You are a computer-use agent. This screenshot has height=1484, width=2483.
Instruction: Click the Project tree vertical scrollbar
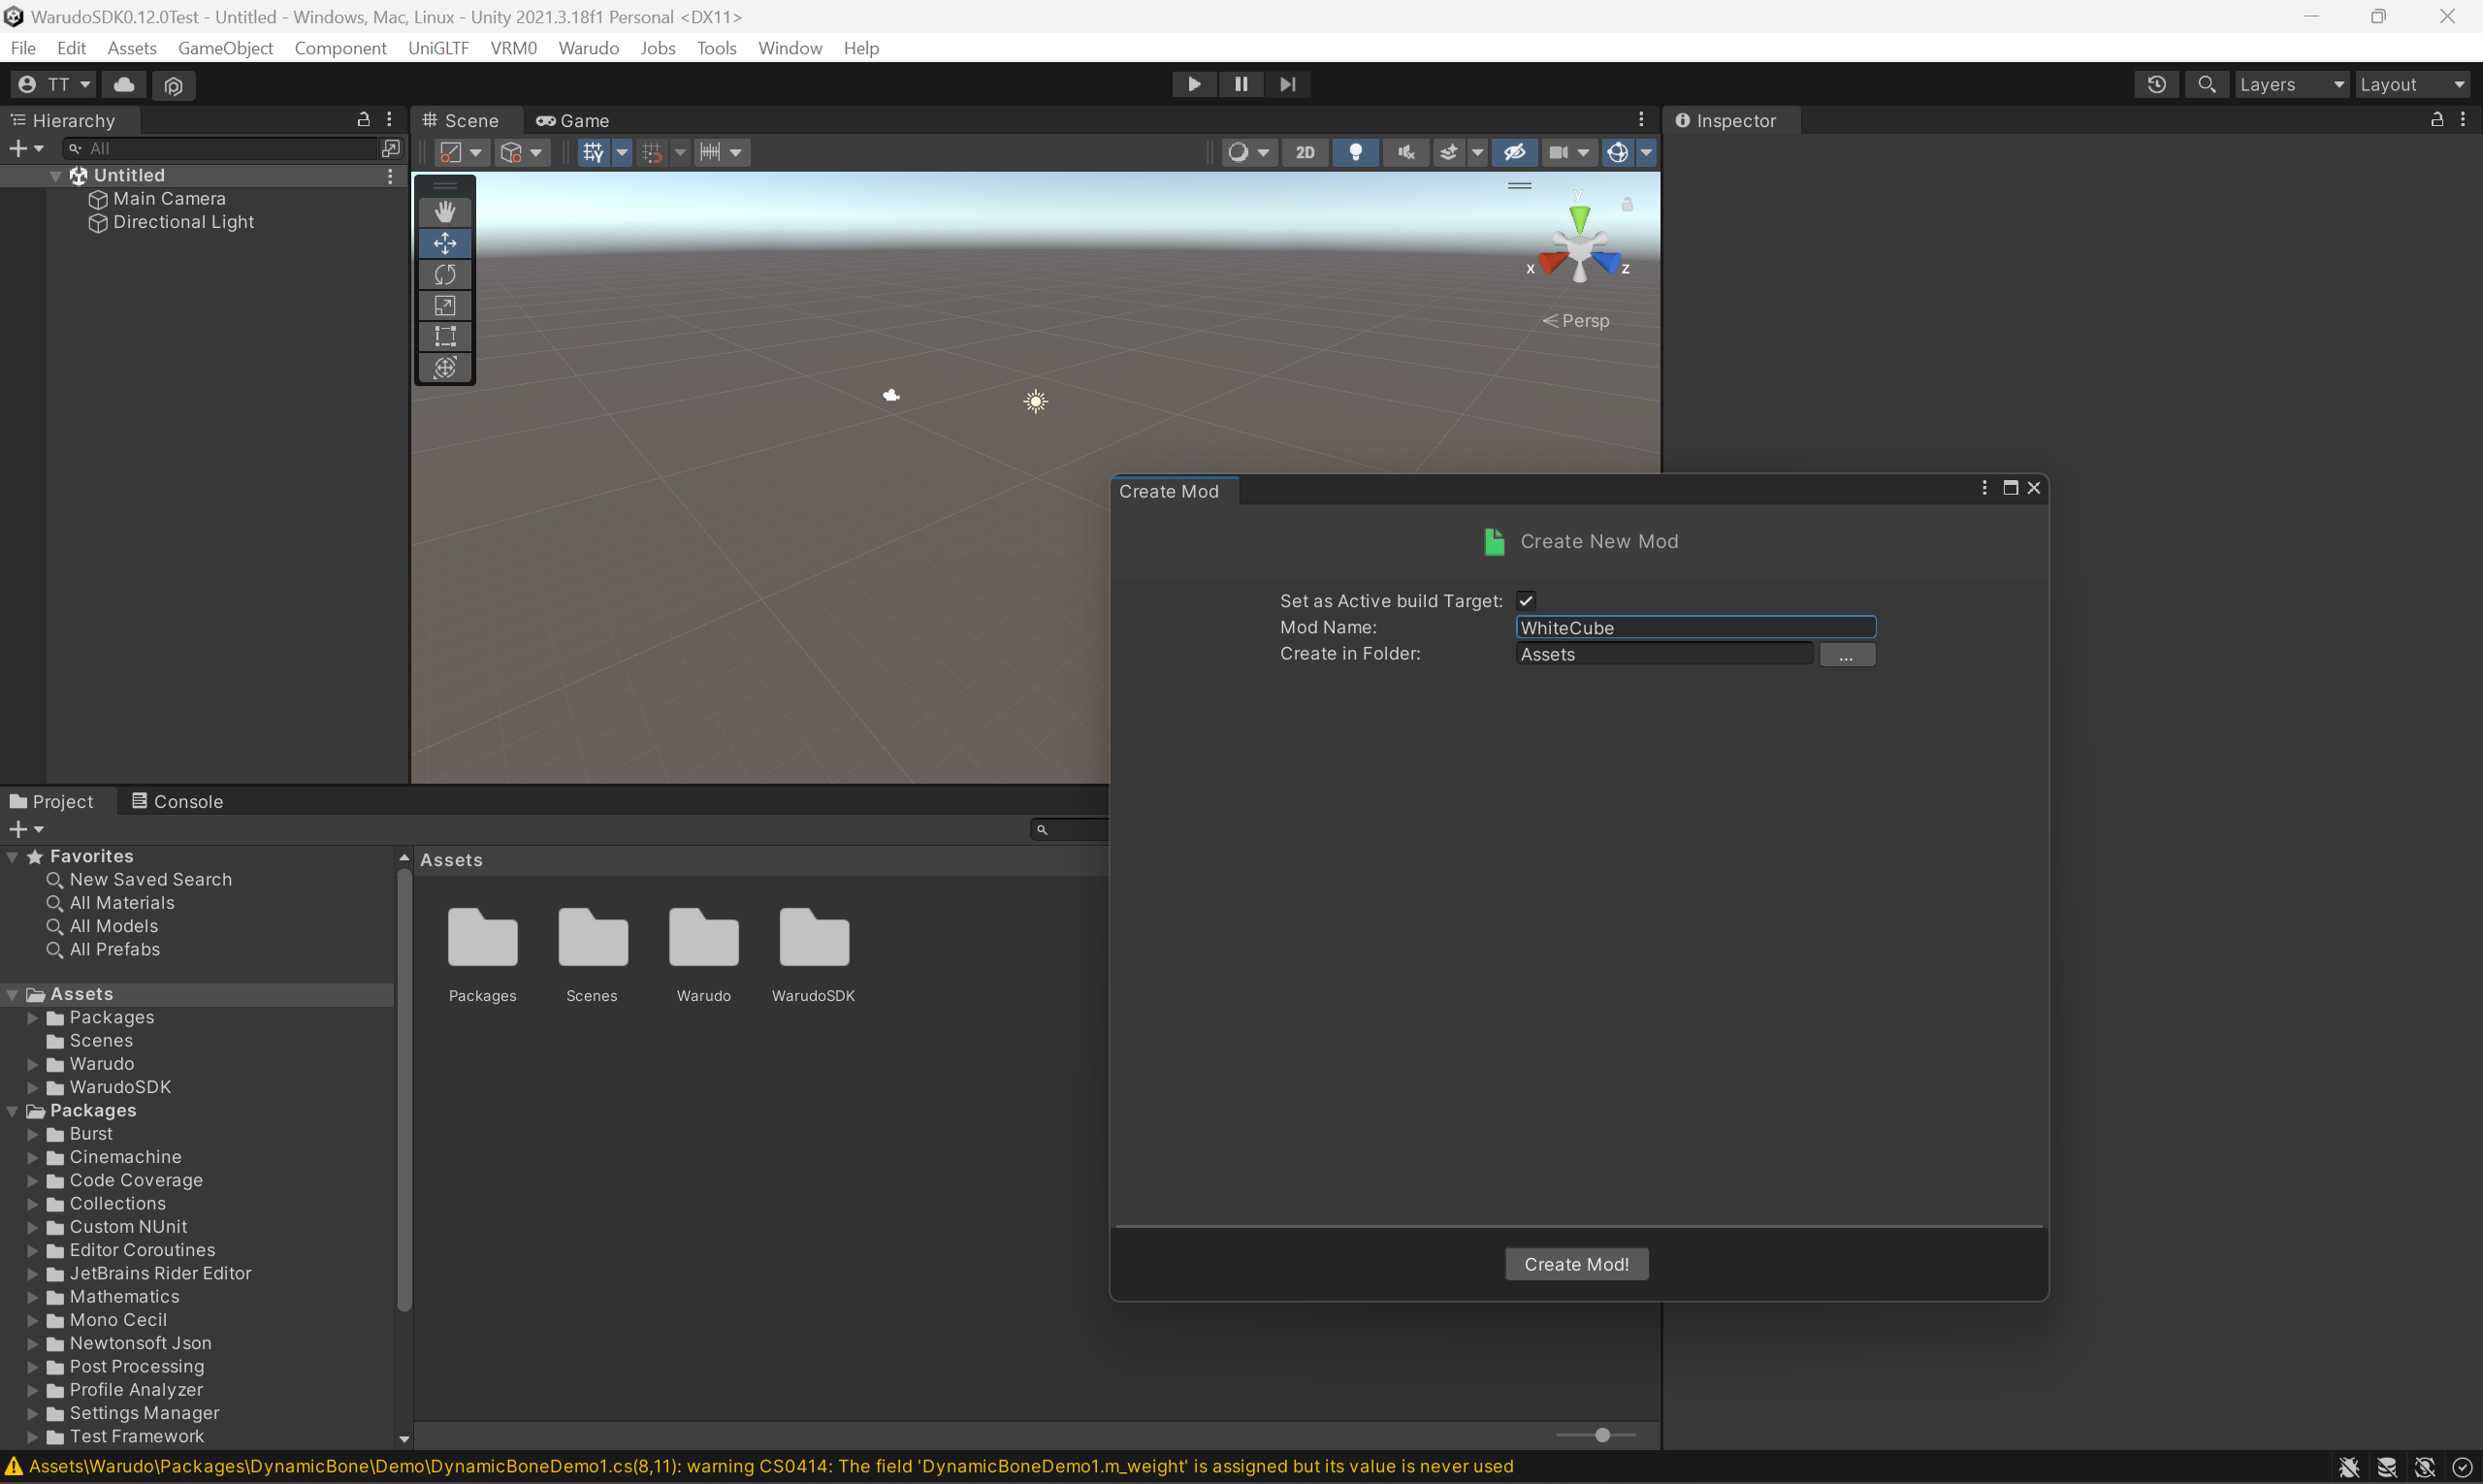(x=404, y=1090)
